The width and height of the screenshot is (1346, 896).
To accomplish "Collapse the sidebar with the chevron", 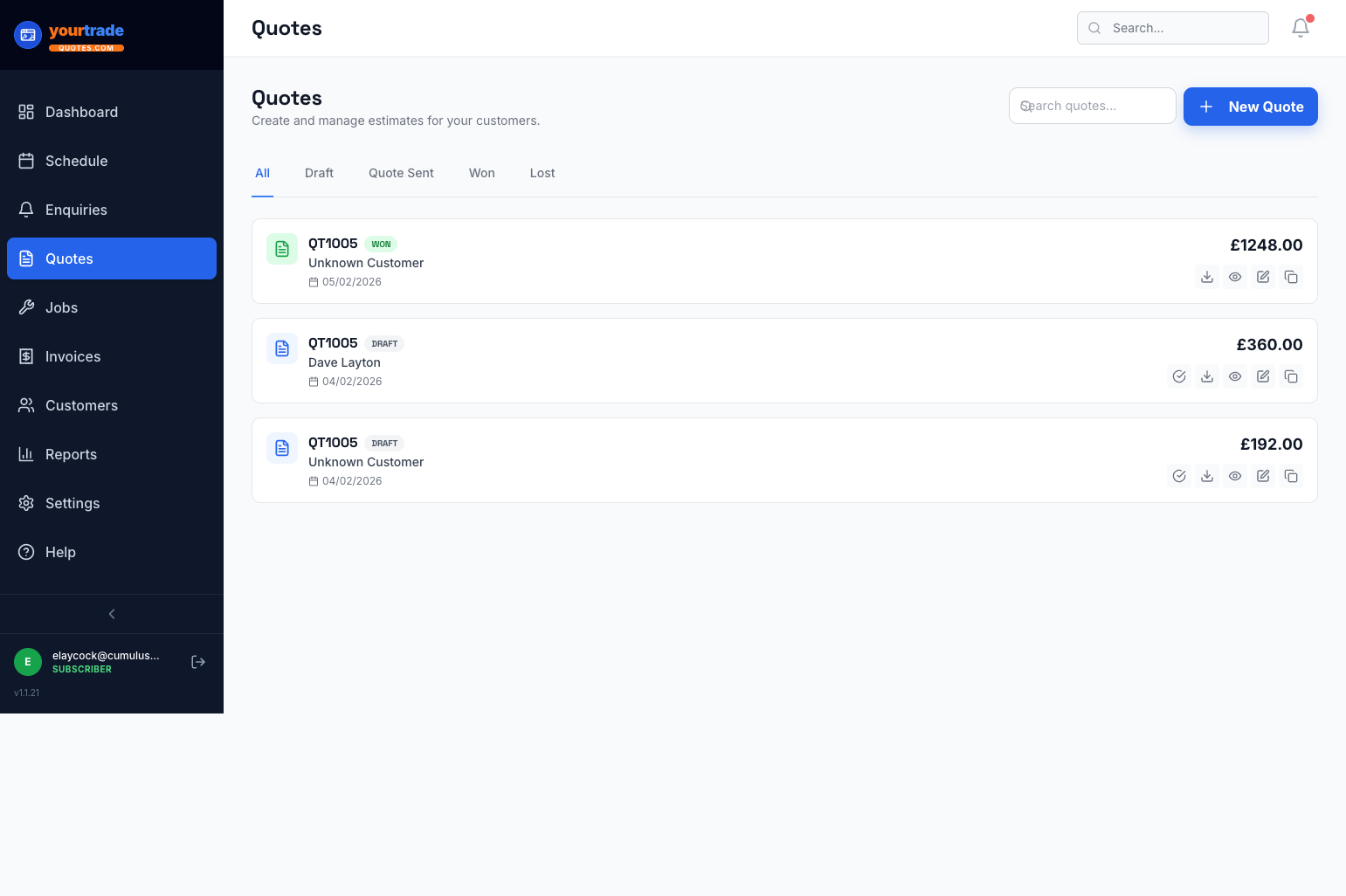I will pos(112,614).
